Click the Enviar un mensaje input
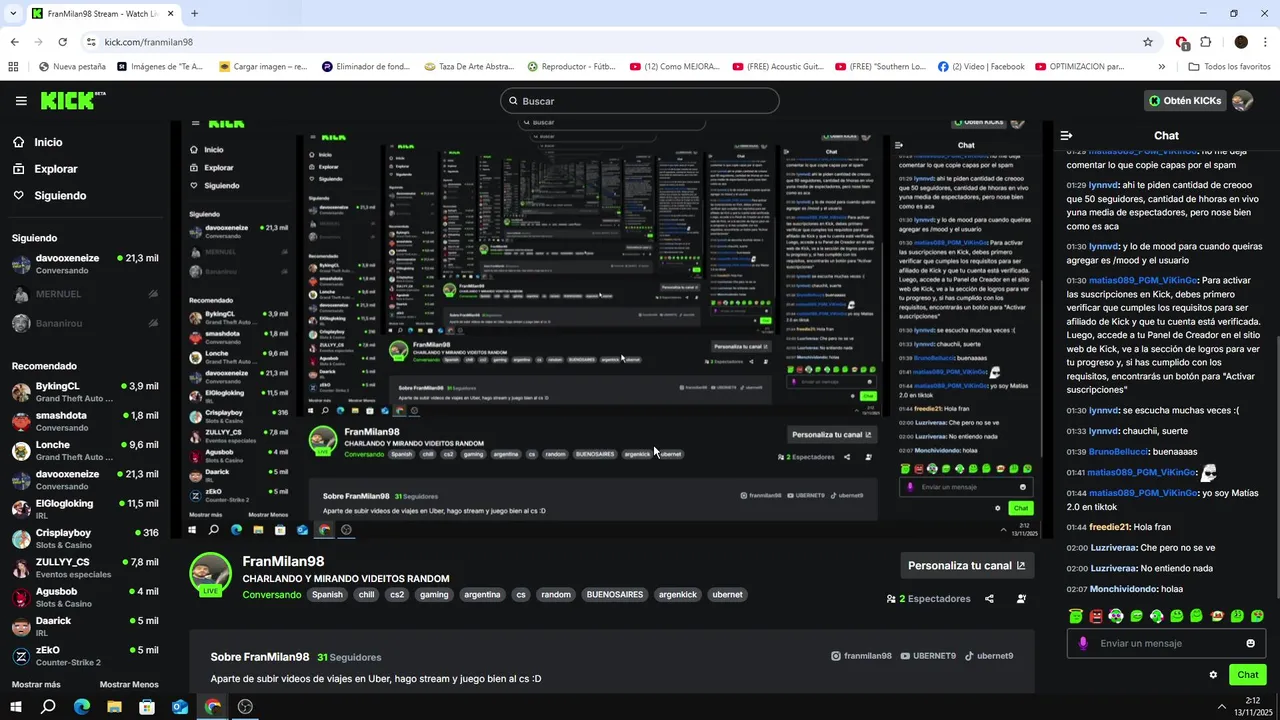Image resolution: width=1280 pixels, height=720 pixels. (x=1166, y=643)
